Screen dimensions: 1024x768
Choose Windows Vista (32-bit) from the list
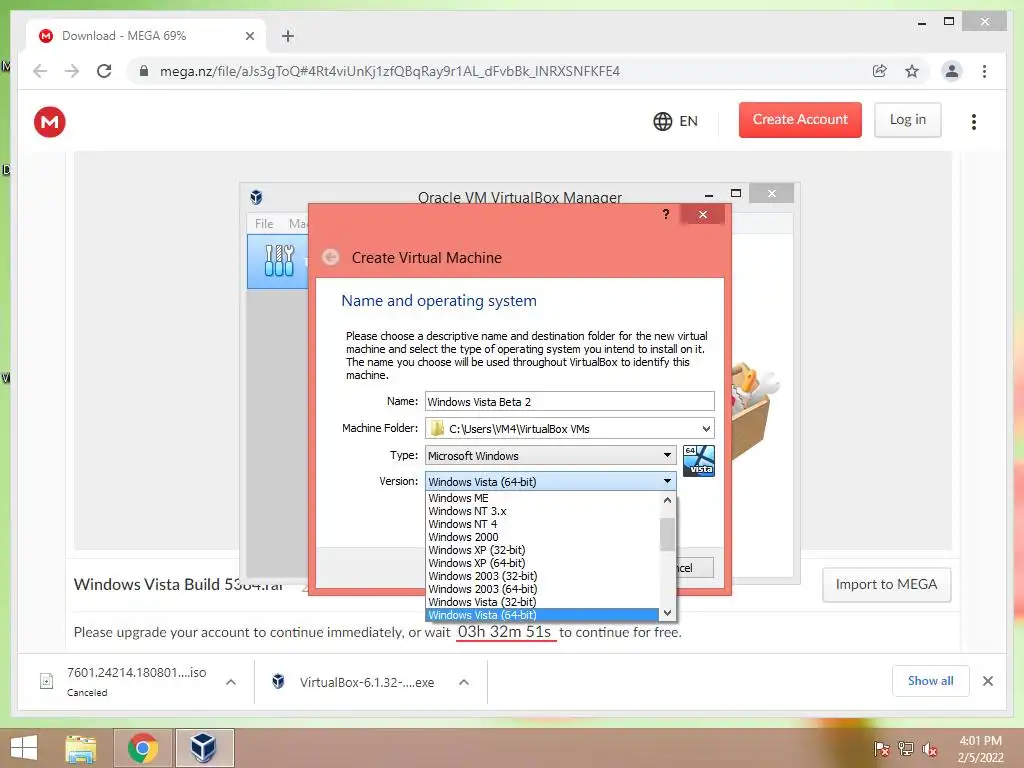[x=542, y=602]
